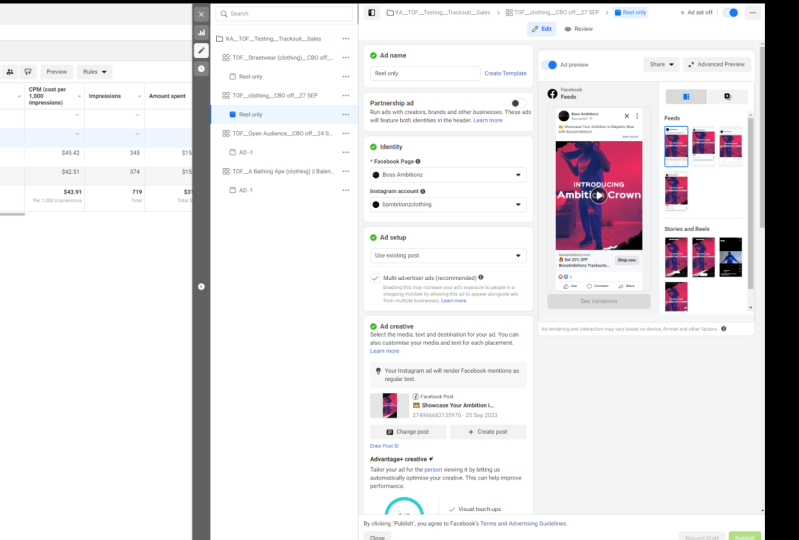Image resolution: width=799 pixels, height=540 pixels.
Task: Uncheck Multi-advertiser ads checkbox
Action: tap(375, 278)
